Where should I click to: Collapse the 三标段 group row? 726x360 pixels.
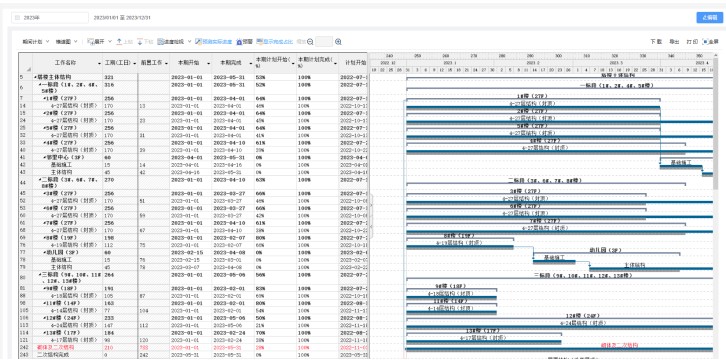click(40, 274)
